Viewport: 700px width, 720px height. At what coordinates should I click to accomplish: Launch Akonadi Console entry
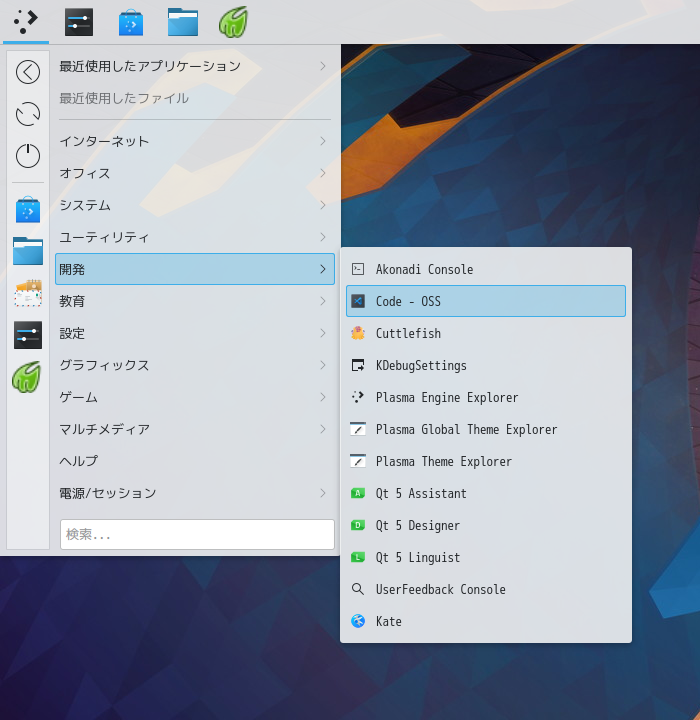tap(486, 269)
